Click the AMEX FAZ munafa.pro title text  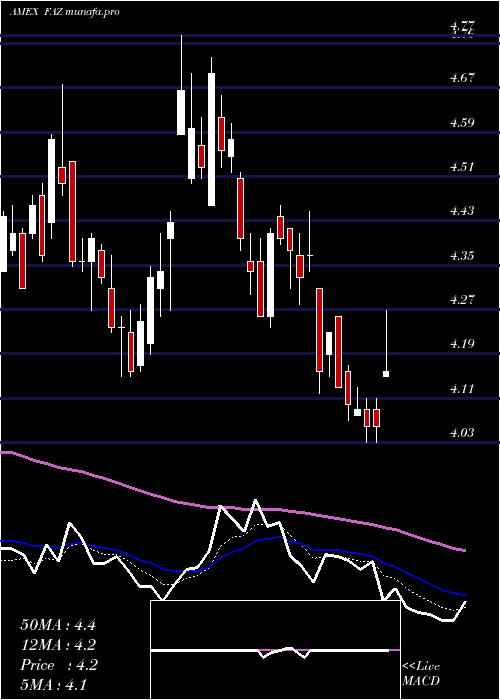tap(64, 12)
